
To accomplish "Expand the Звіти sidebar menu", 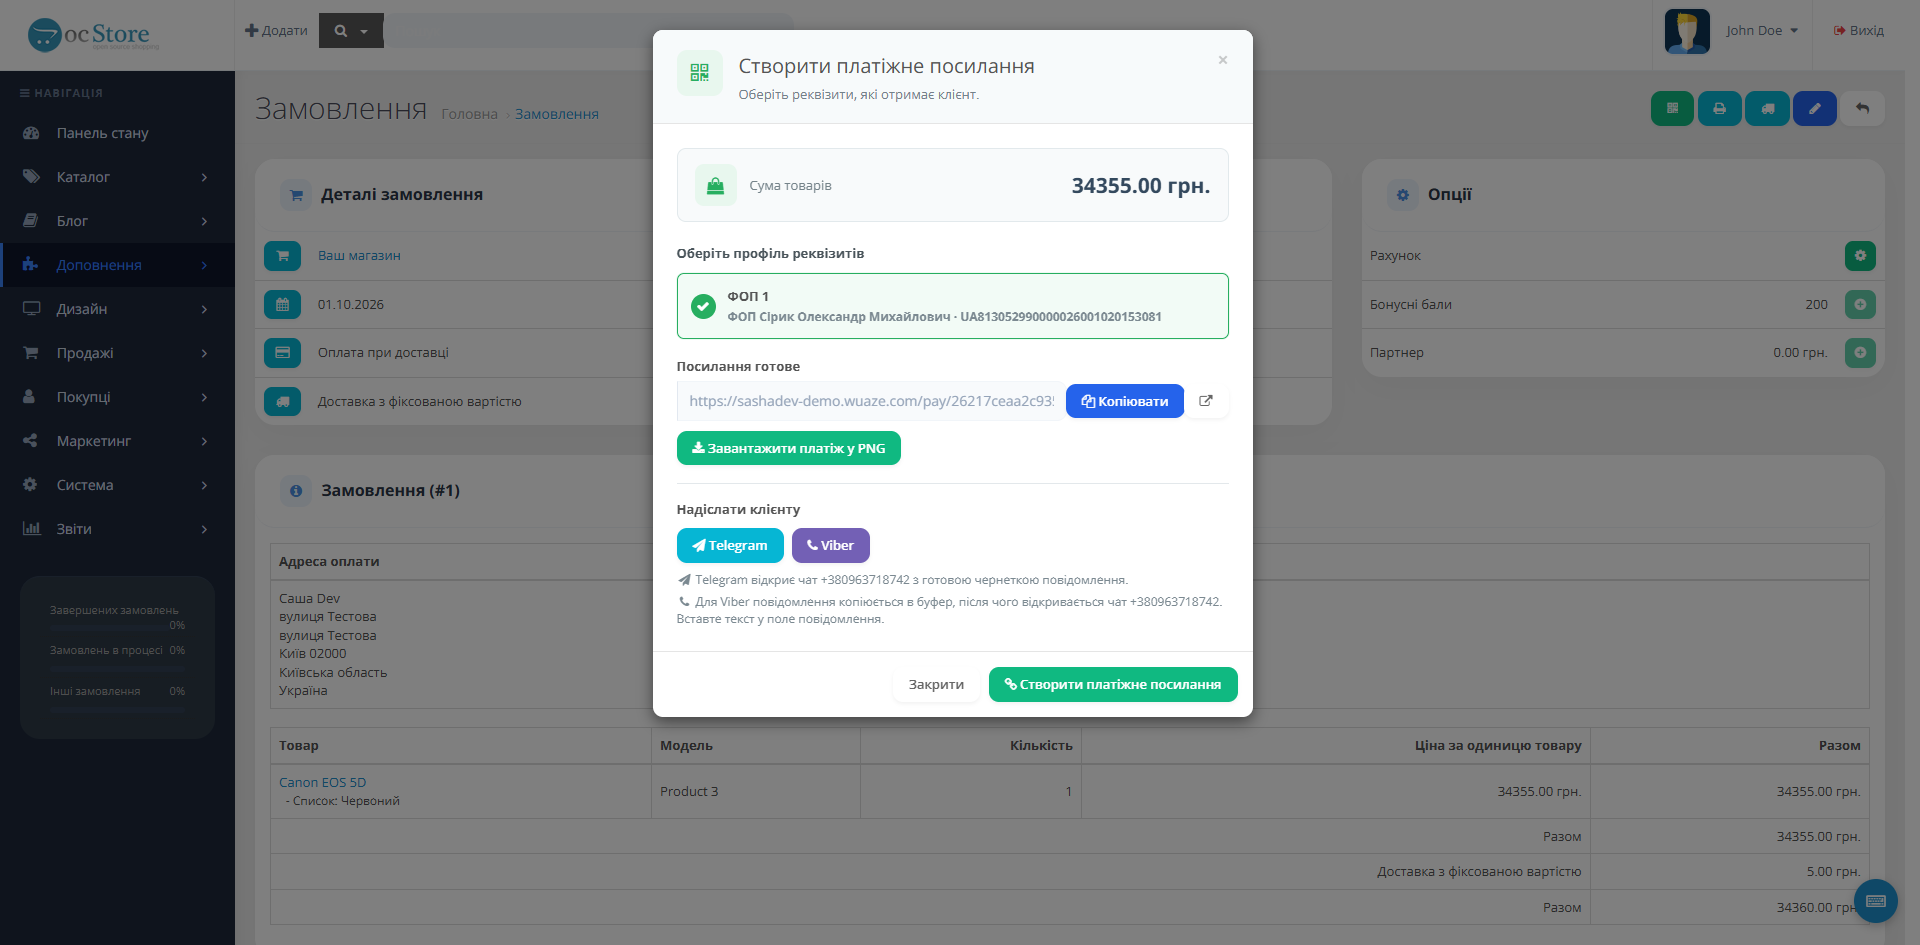I will click(117, 529).
